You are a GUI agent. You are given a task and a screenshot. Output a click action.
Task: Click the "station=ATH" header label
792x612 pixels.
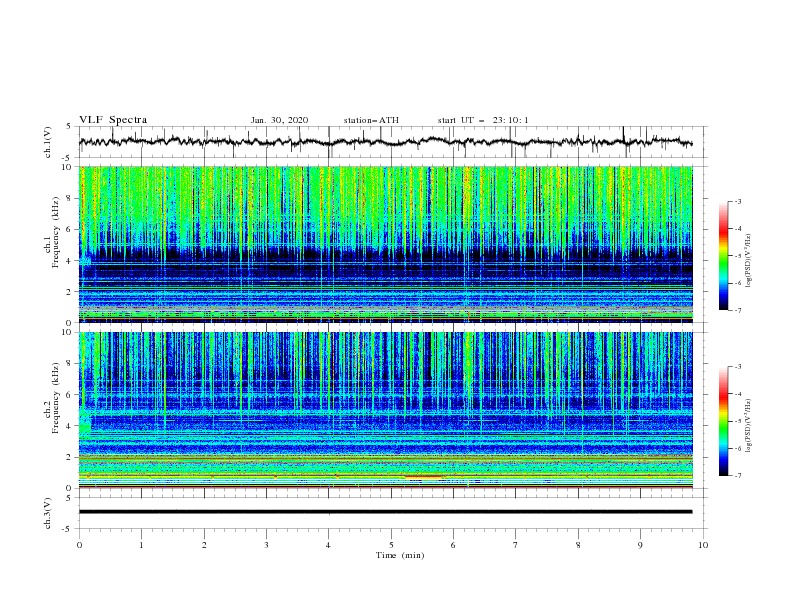(371, 120)
